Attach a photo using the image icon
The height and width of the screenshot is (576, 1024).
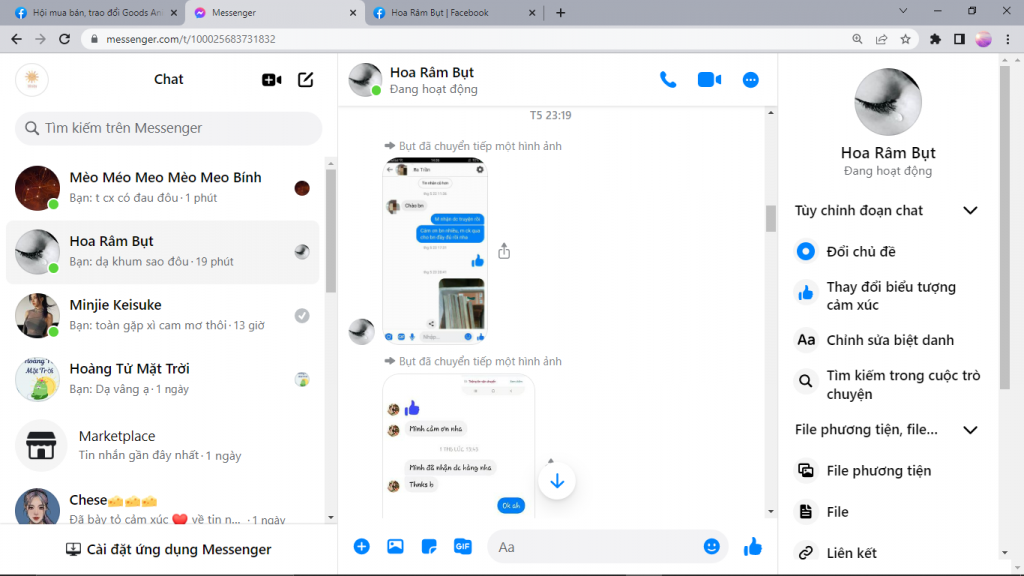(x=395, y=546)
